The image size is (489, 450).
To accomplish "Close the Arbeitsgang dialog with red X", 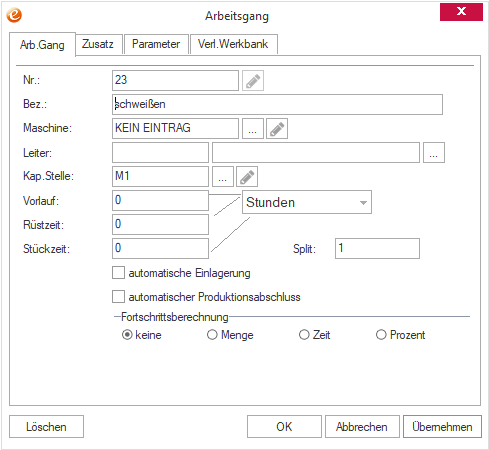I will tap(461, 12).
